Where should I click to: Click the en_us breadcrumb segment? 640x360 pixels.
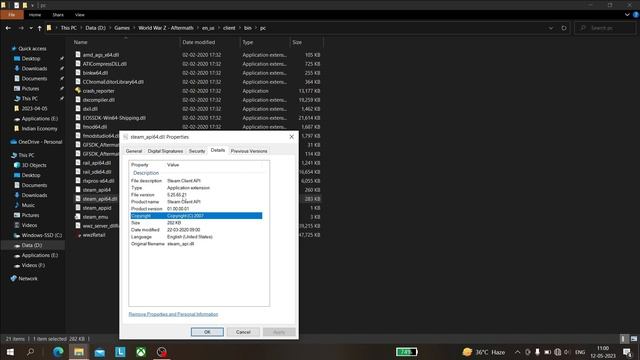click(x=208, y=28)
